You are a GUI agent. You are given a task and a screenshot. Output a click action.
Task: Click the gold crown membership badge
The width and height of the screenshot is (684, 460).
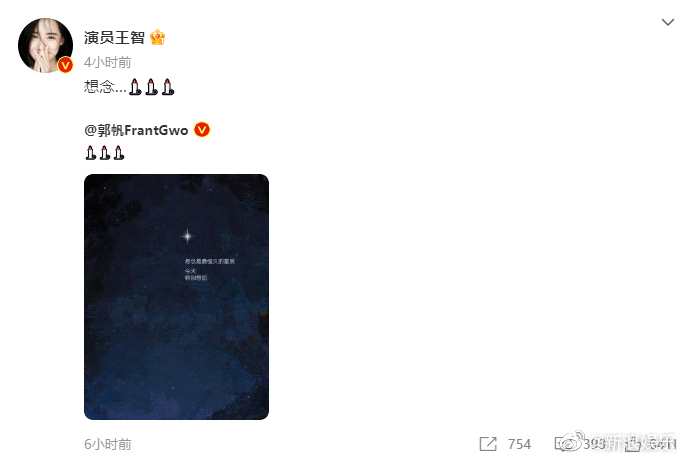pos(157,37)
